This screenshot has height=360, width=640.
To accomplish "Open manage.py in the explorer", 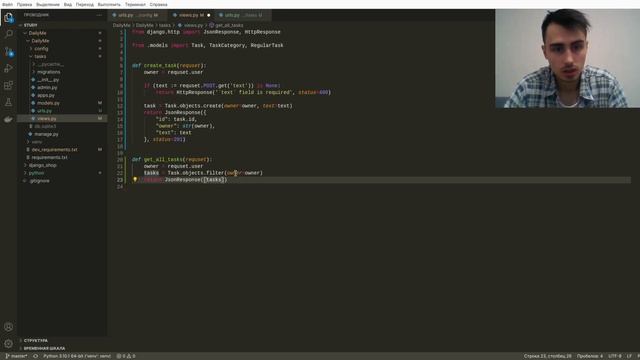I will (46, 134).
